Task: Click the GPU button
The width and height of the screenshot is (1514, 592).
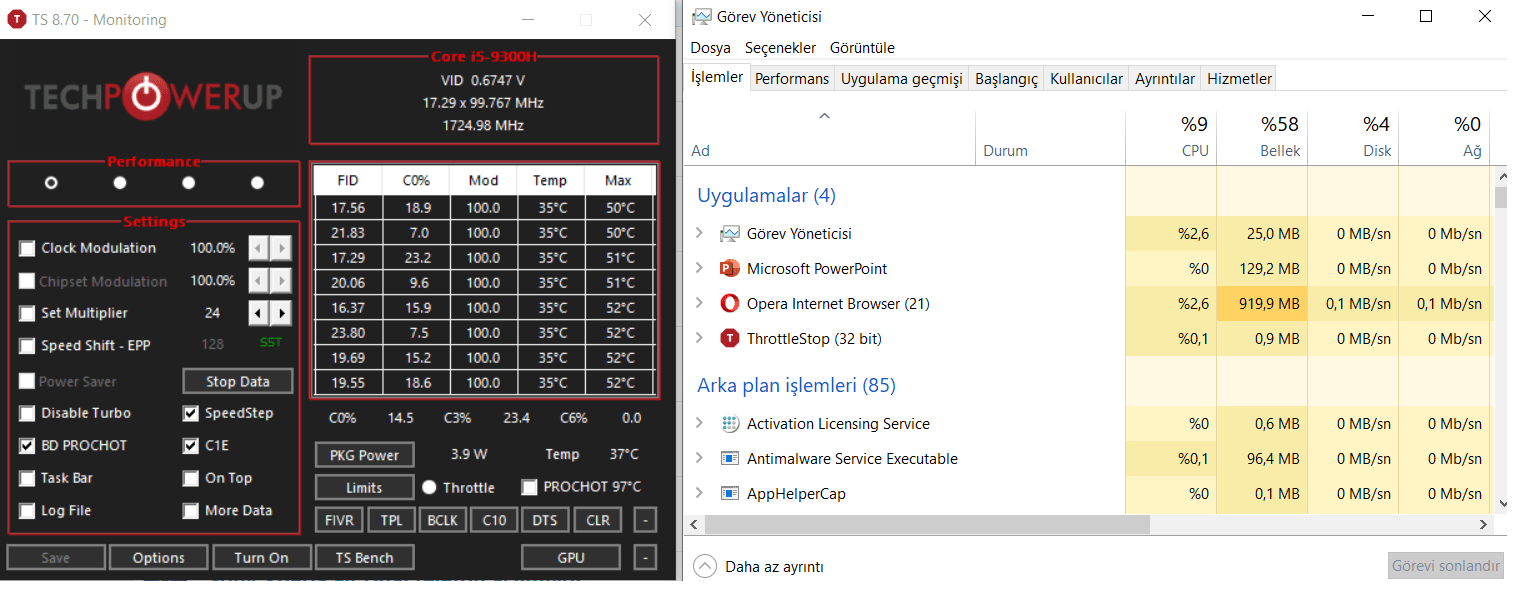Action: click(x=571, y=558)
